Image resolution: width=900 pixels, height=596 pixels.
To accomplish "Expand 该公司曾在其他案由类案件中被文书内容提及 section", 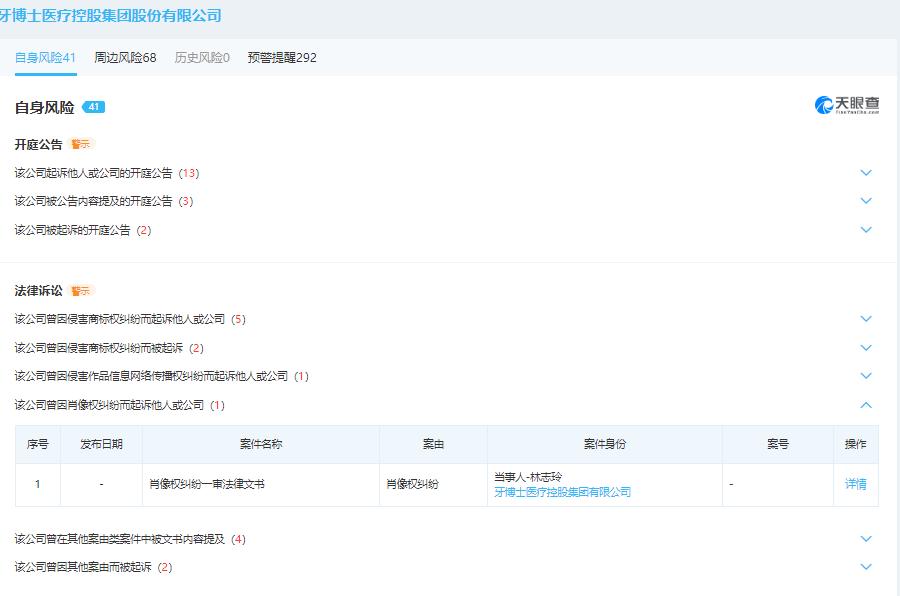I will pos(866,538).
